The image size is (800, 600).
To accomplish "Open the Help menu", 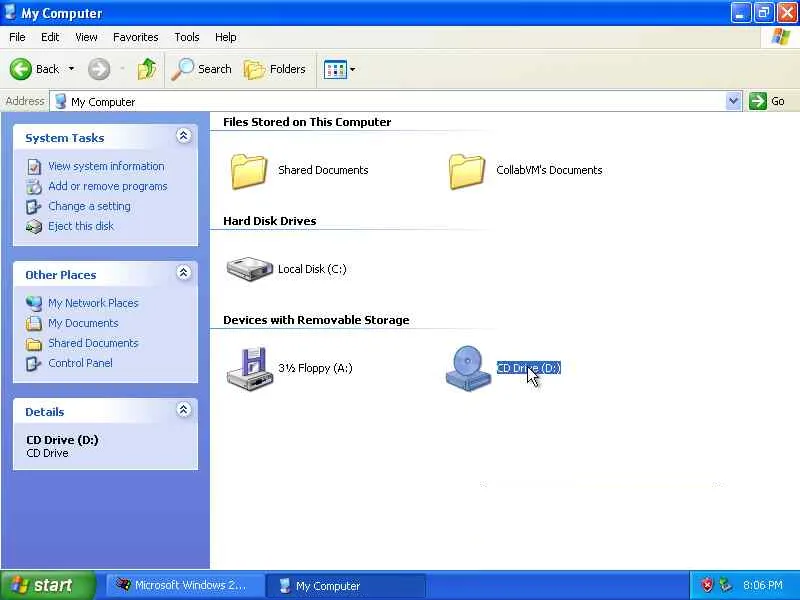I will [x=226, y=37].
